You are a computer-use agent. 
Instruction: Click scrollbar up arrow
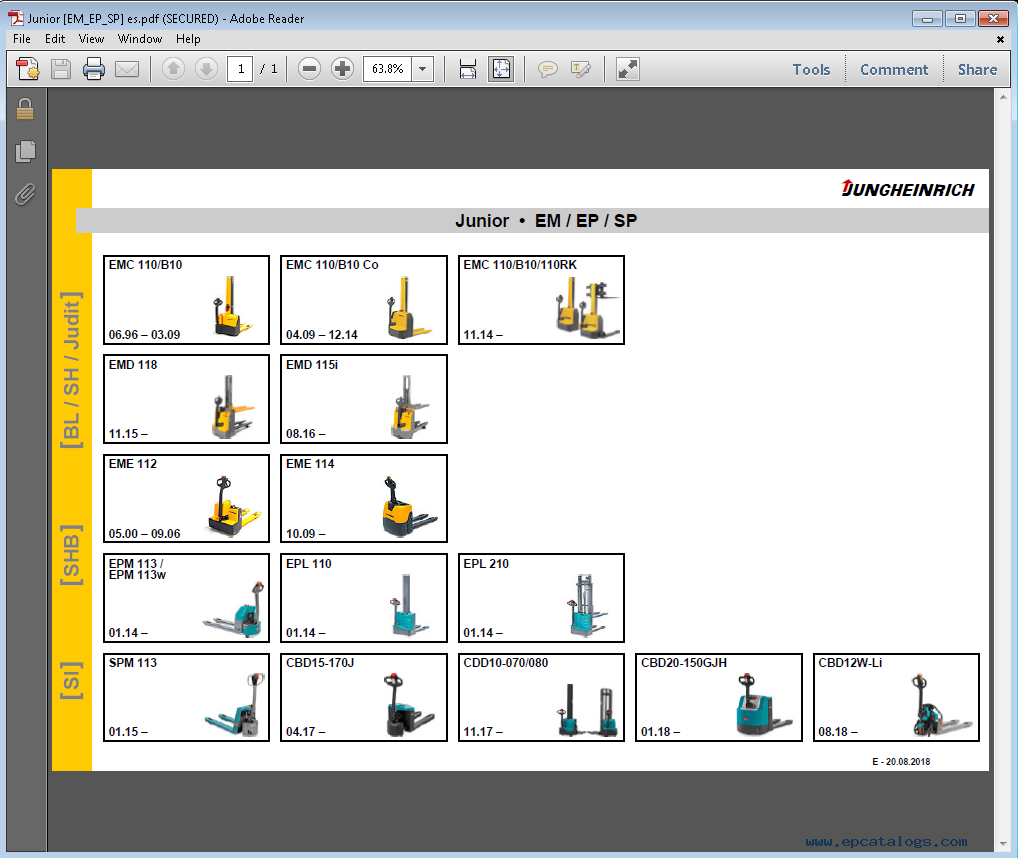point(1003,97)
